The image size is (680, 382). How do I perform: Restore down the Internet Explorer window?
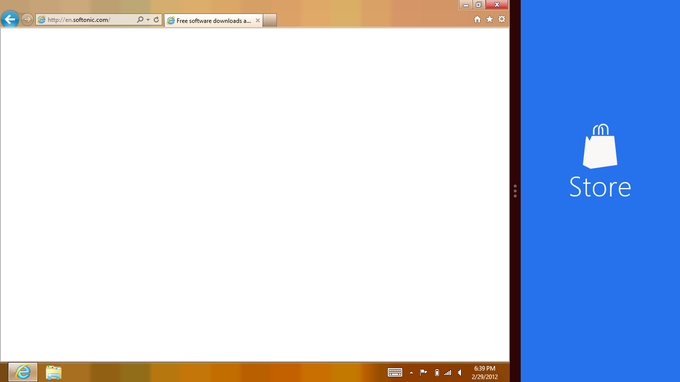478,5
